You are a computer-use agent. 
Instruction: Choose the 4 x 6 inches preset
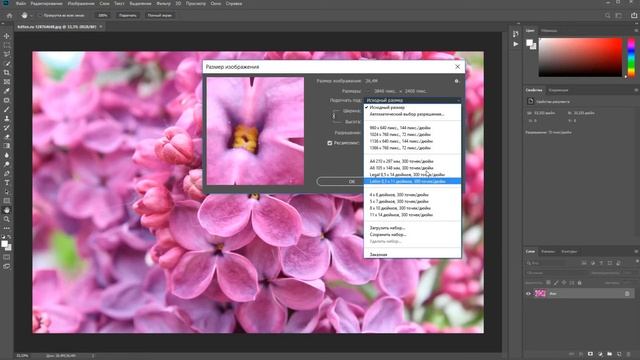pyautogui.click(x=412, y=195)
